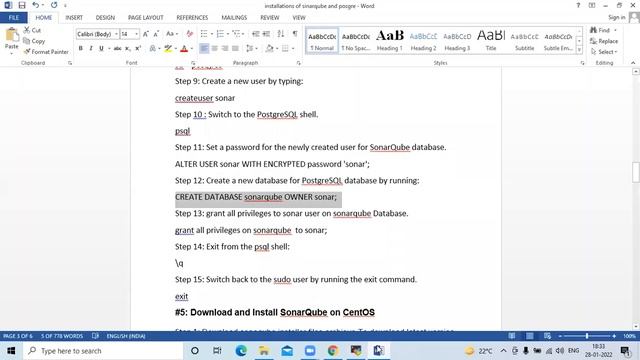Apply the Title style
The image size is (640, 360).
491,40
